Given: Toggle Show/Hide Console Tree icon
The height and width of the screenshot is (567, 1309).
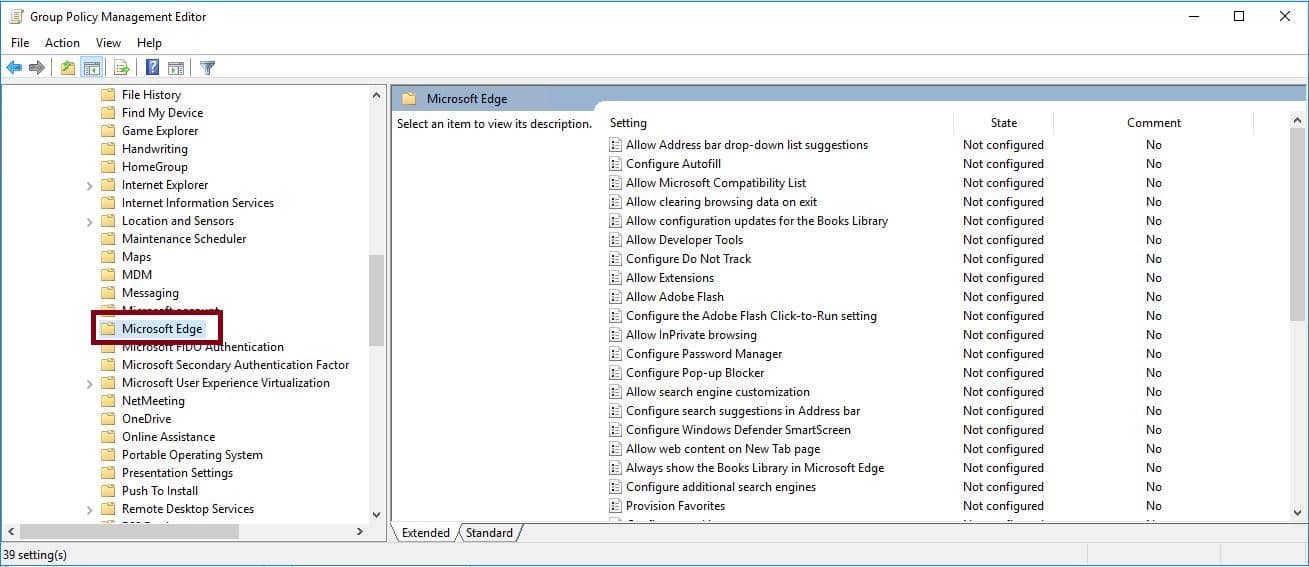Looking at the screenshot, I should [91, 68].
